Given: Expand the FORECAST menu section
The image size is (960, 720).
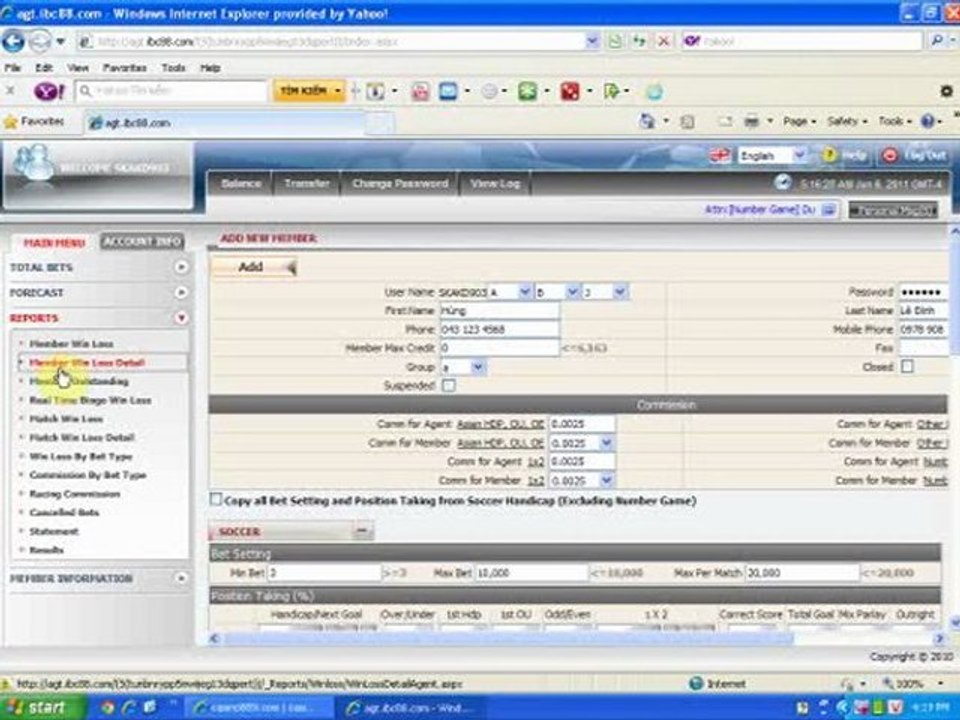Looking at the screenshot, I should tap(181, 293).
